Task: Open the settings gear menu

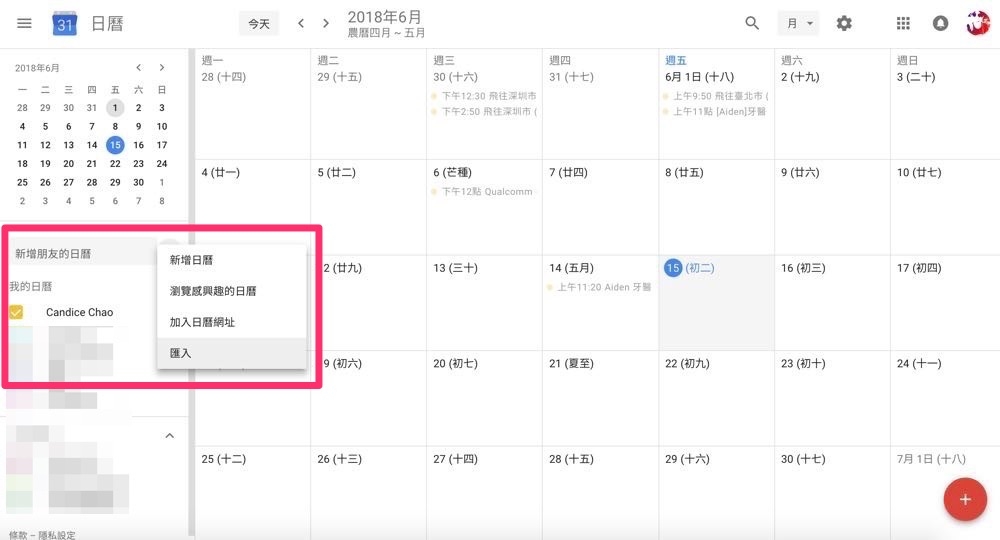Action: tap(844, 23)
